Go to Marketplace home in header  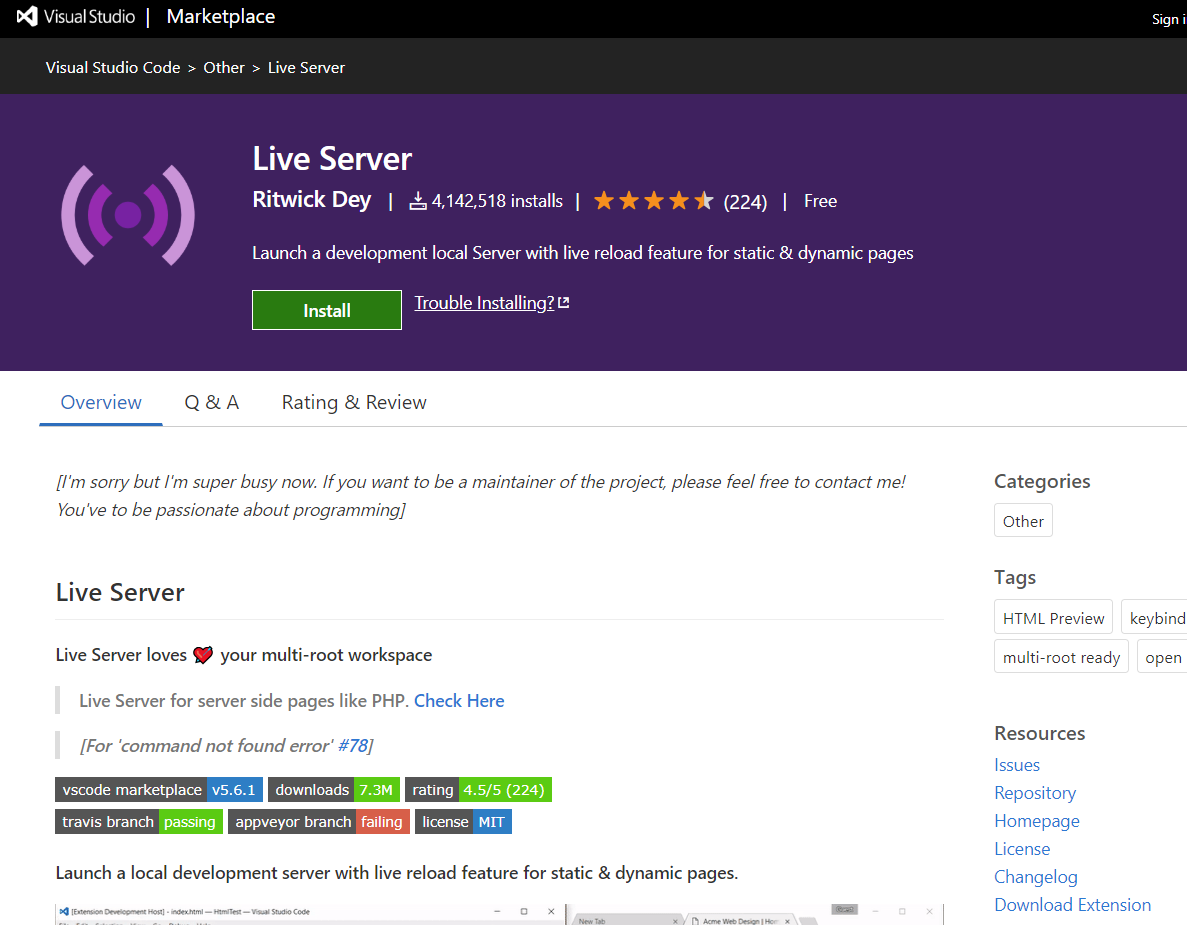tap(221, 17)
